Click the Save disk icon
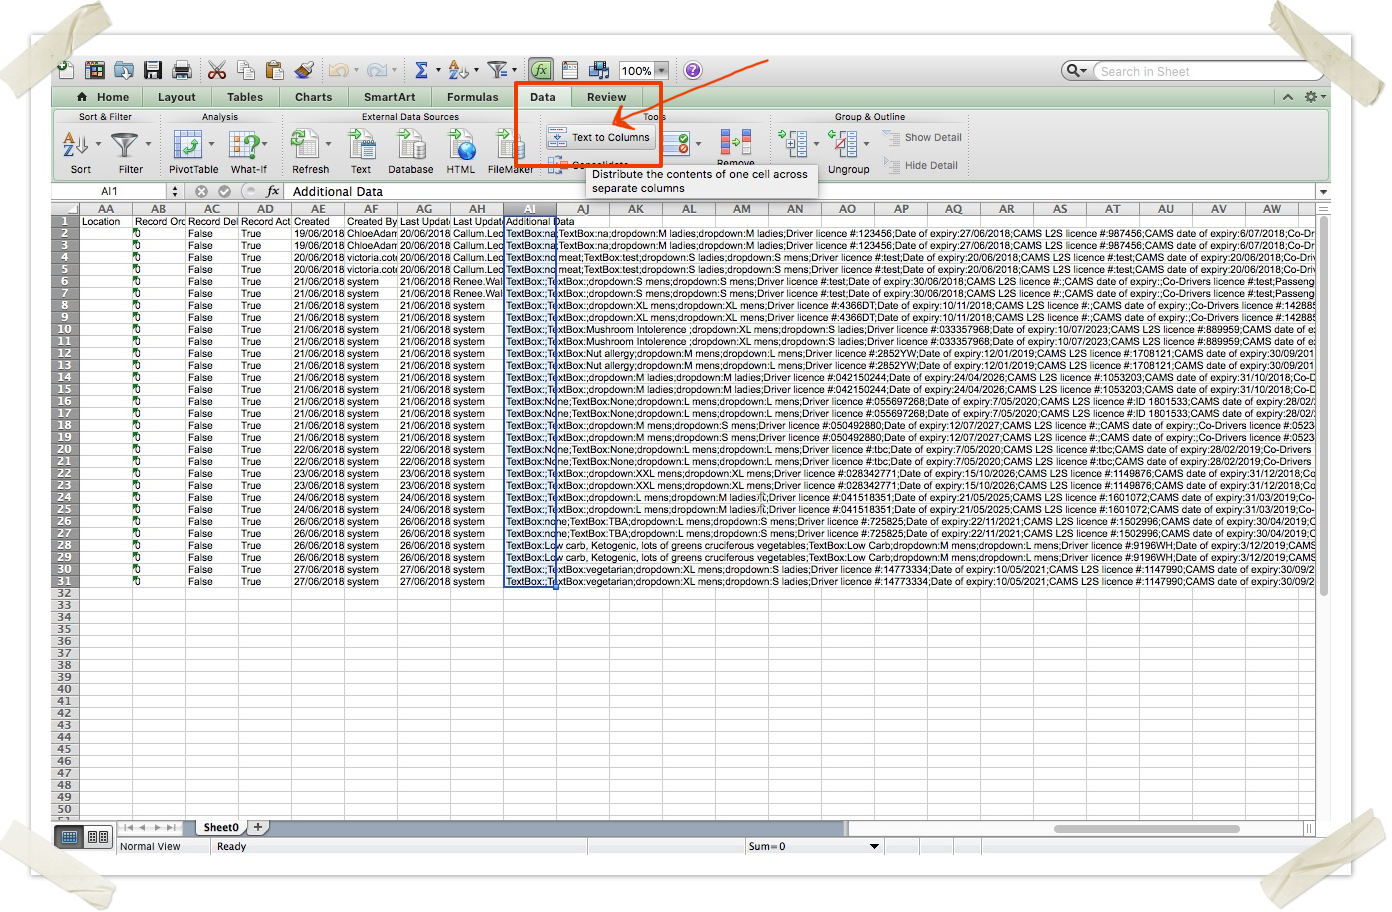 point(153,70)
